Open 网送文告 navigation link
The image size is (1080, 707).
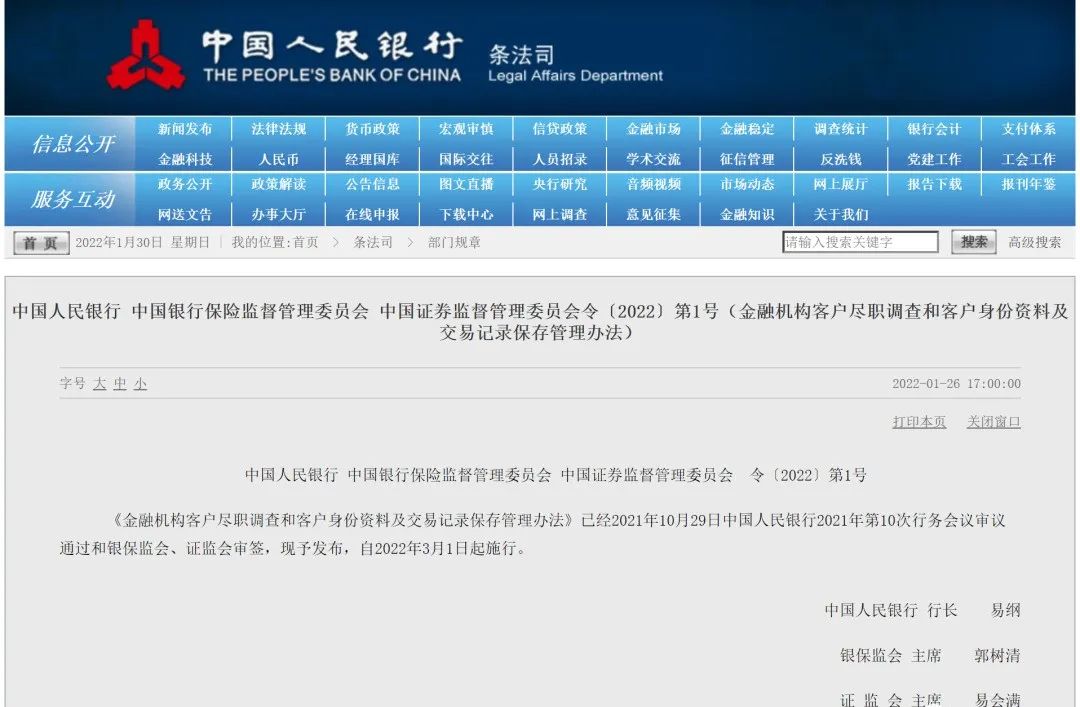185,214
